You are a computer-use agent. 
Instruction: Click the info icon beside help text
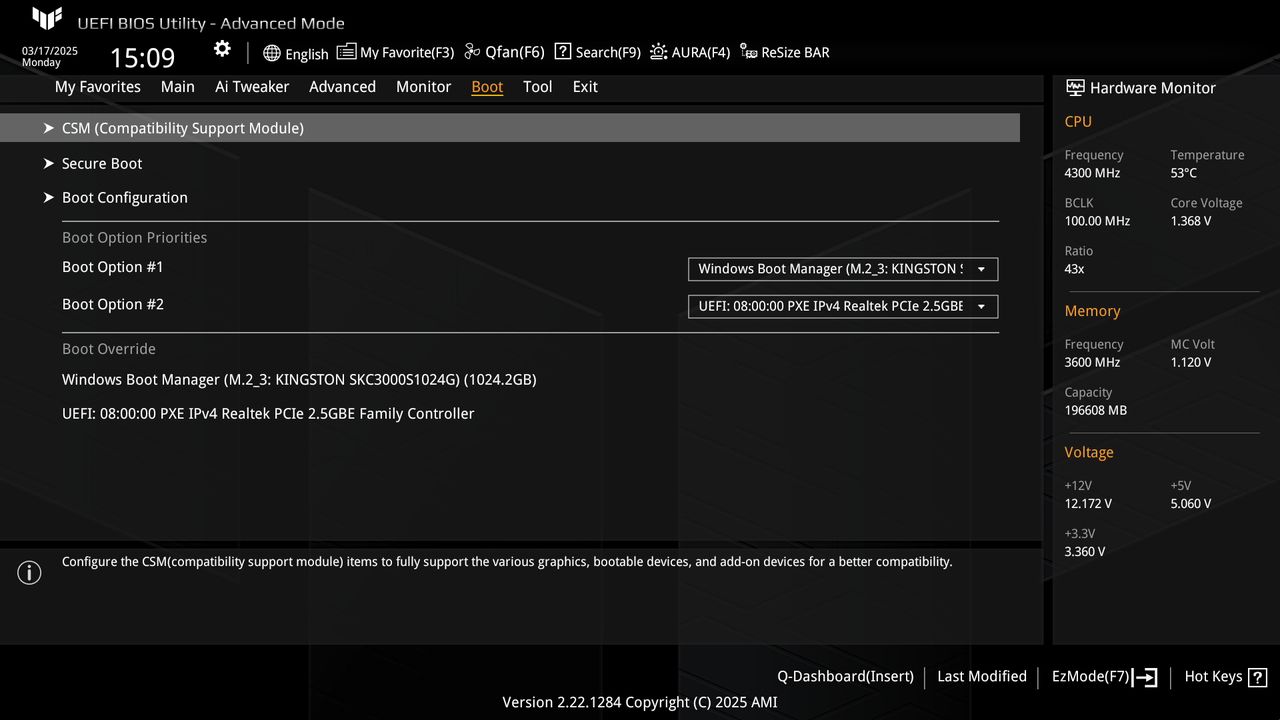[29, 573]
